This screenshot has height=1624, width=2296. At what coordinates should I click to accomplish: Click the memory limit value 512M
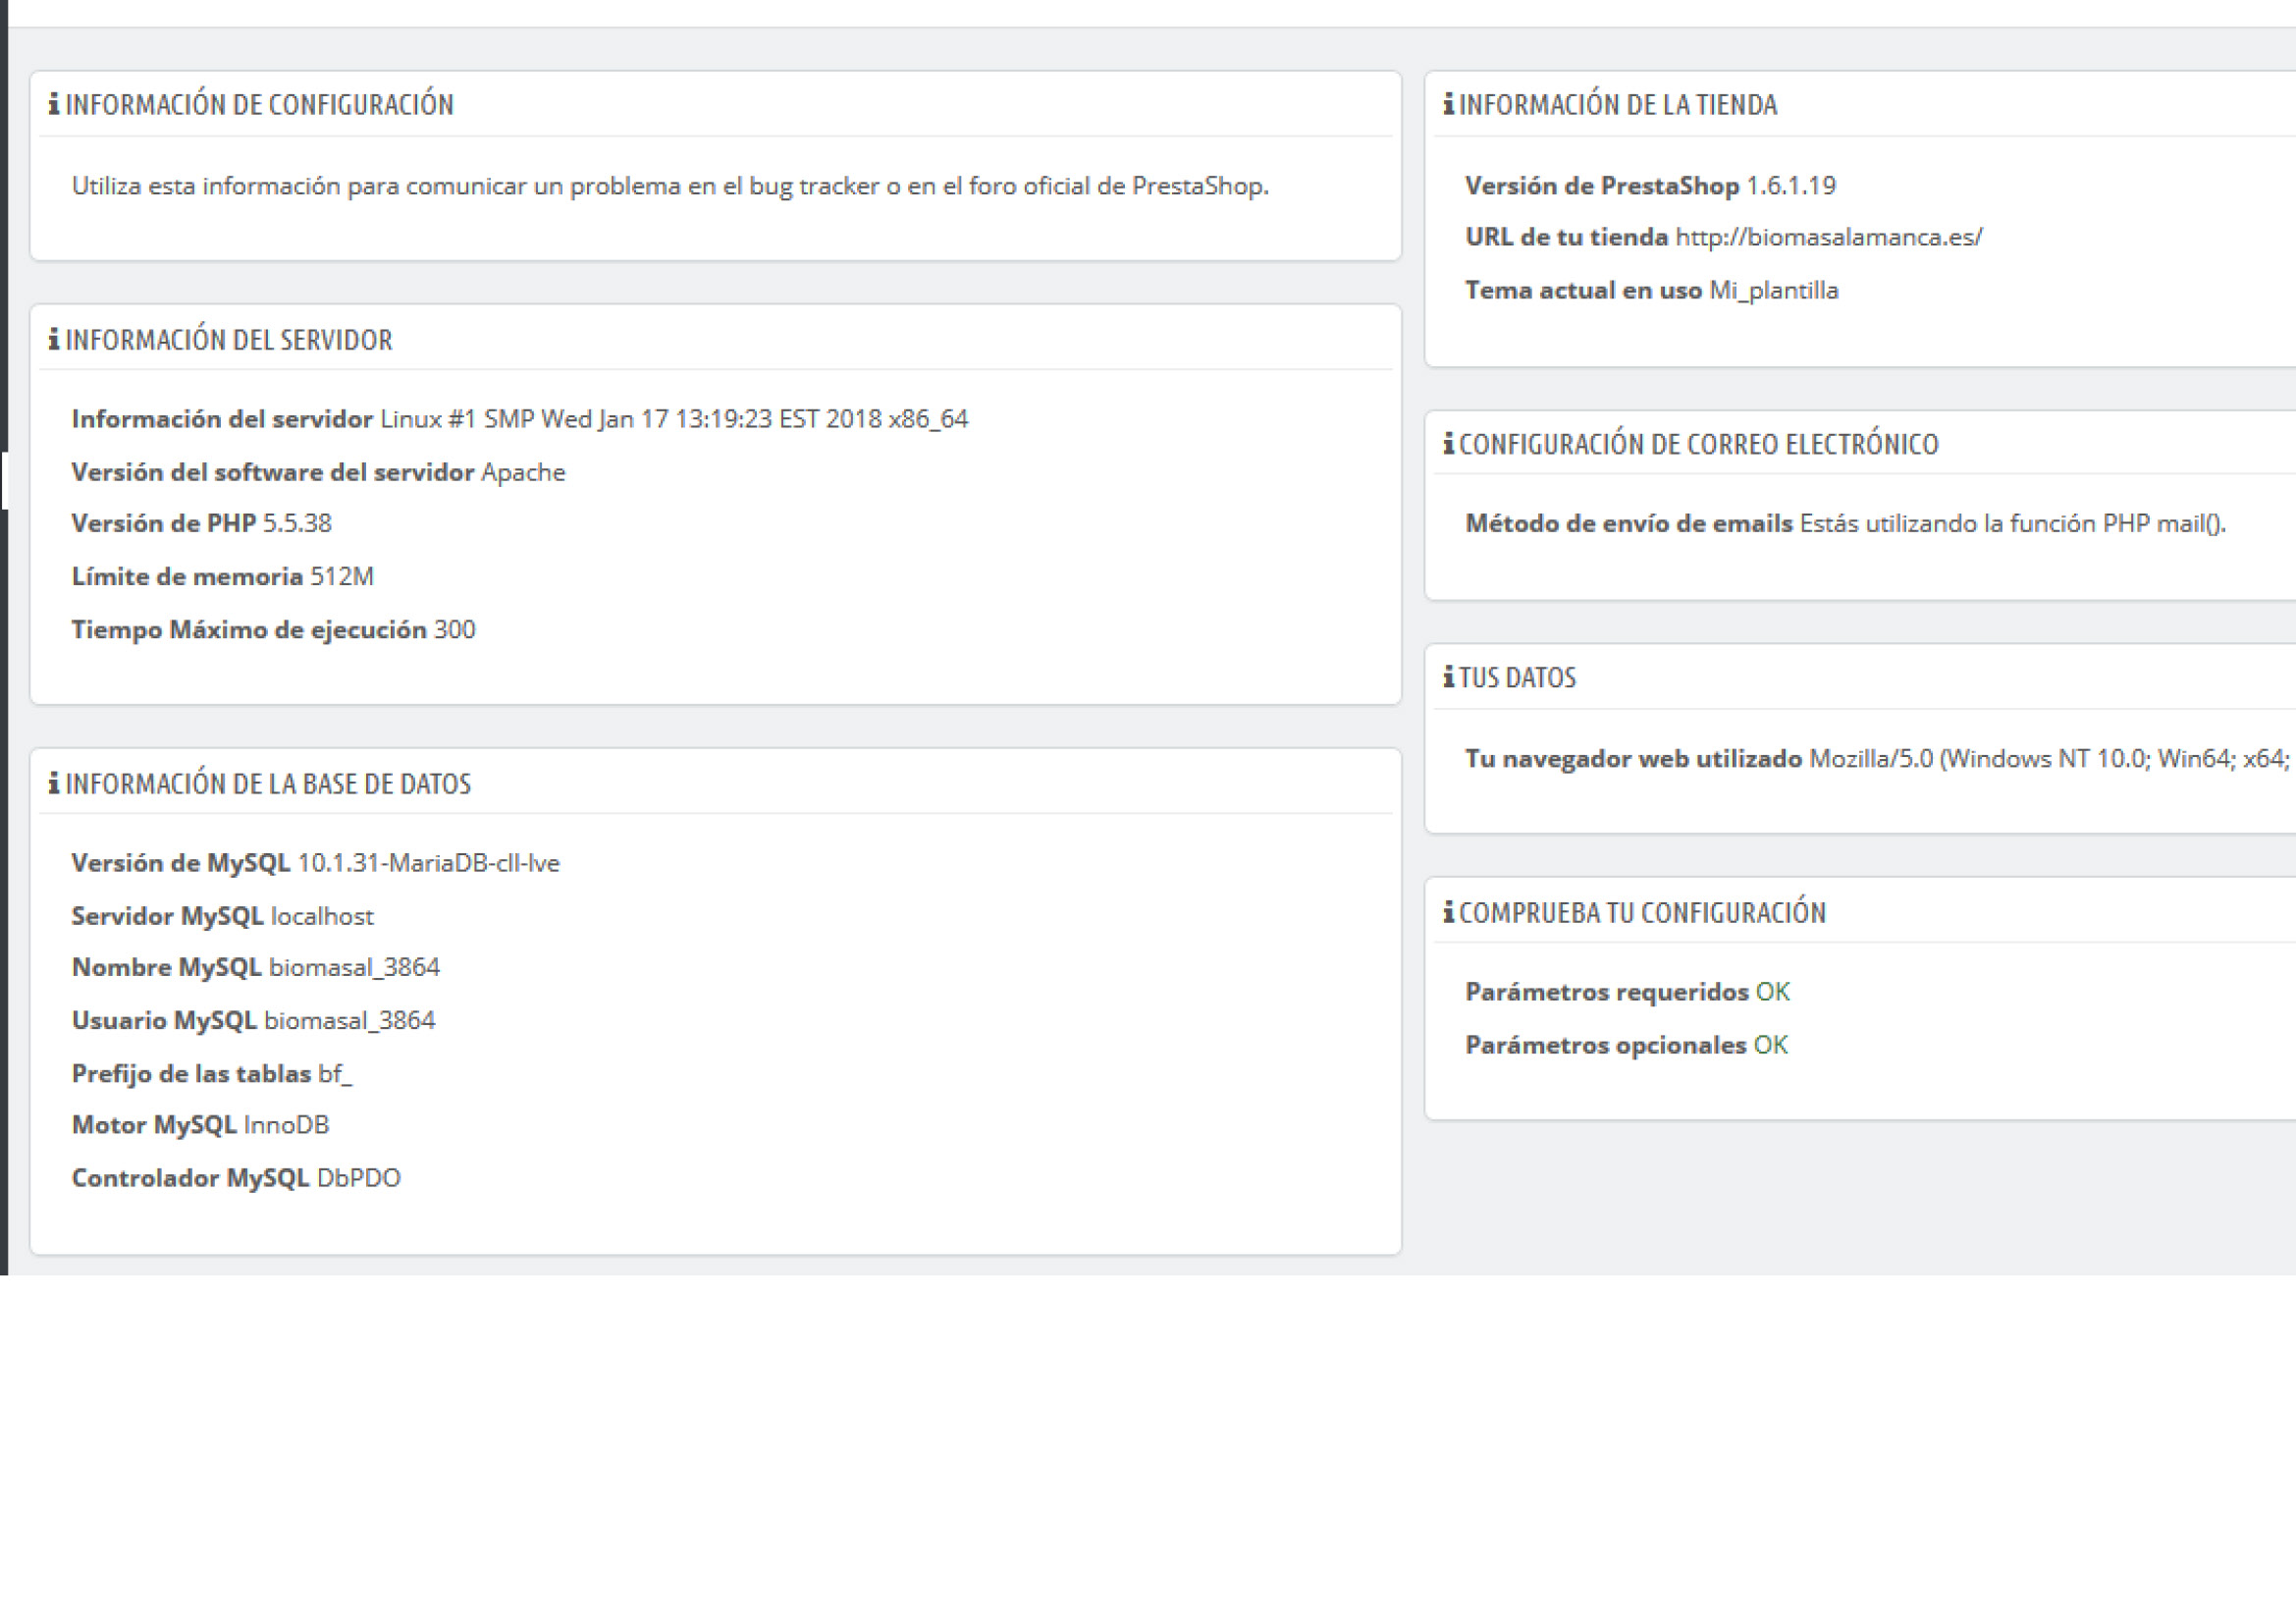point(342,577)
